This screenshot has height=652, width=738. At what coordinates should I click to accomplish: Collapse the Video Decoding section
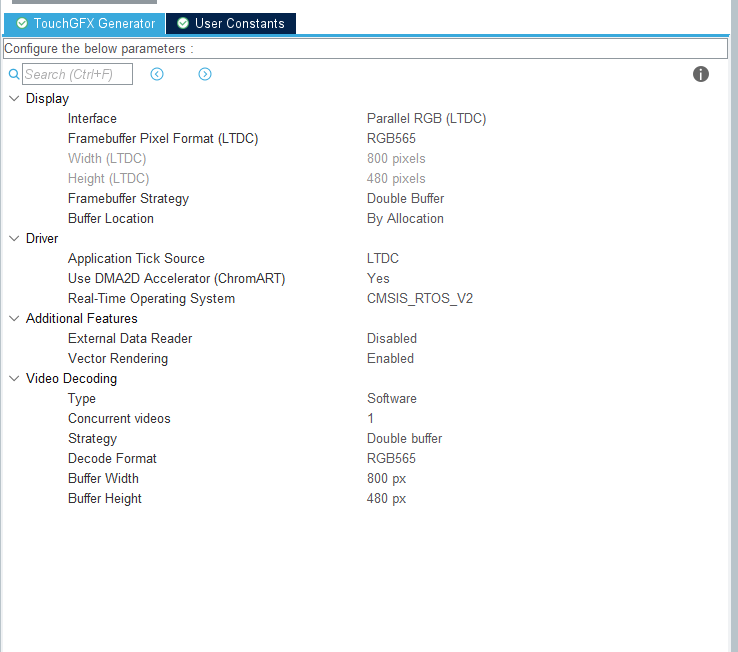14,378
